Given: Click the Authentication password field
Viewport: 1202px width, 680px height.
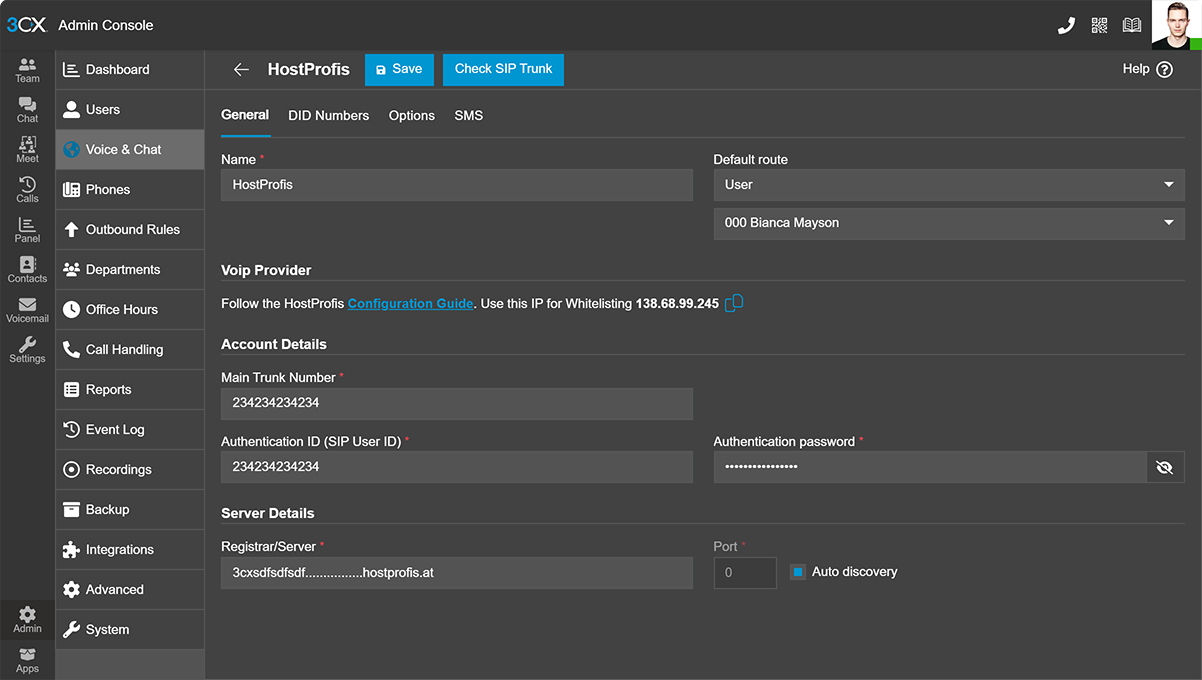Looking at the screenshot, I should 930,467.
